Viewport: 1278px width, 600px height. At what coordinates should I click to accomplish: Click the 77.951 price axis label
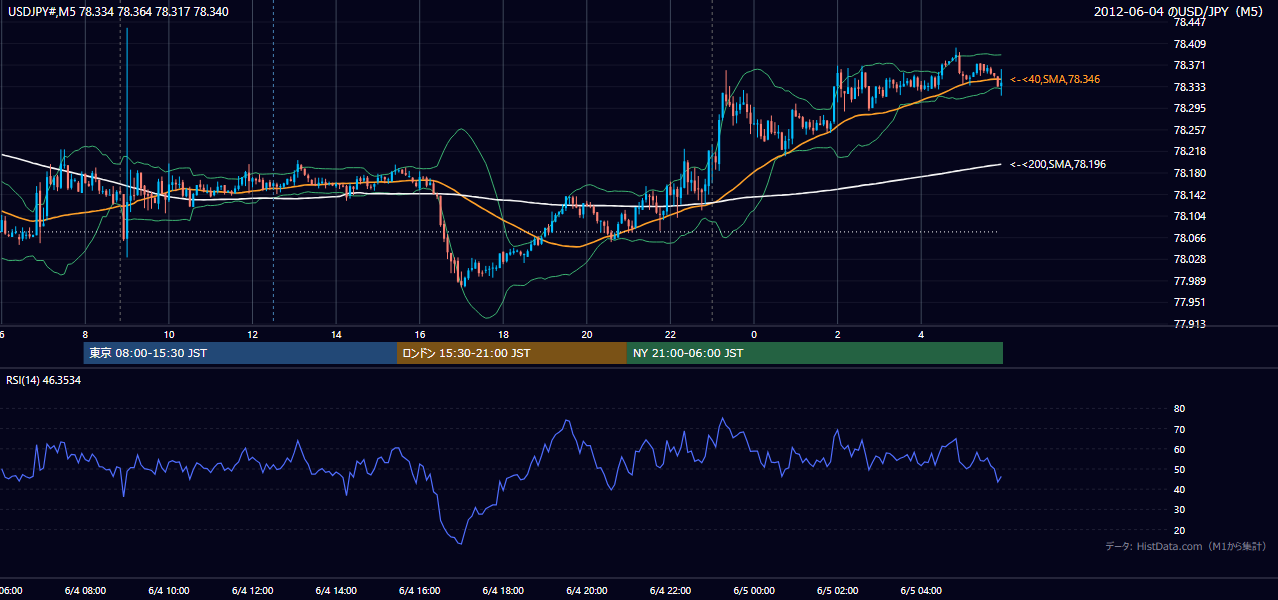point(1190,302)
